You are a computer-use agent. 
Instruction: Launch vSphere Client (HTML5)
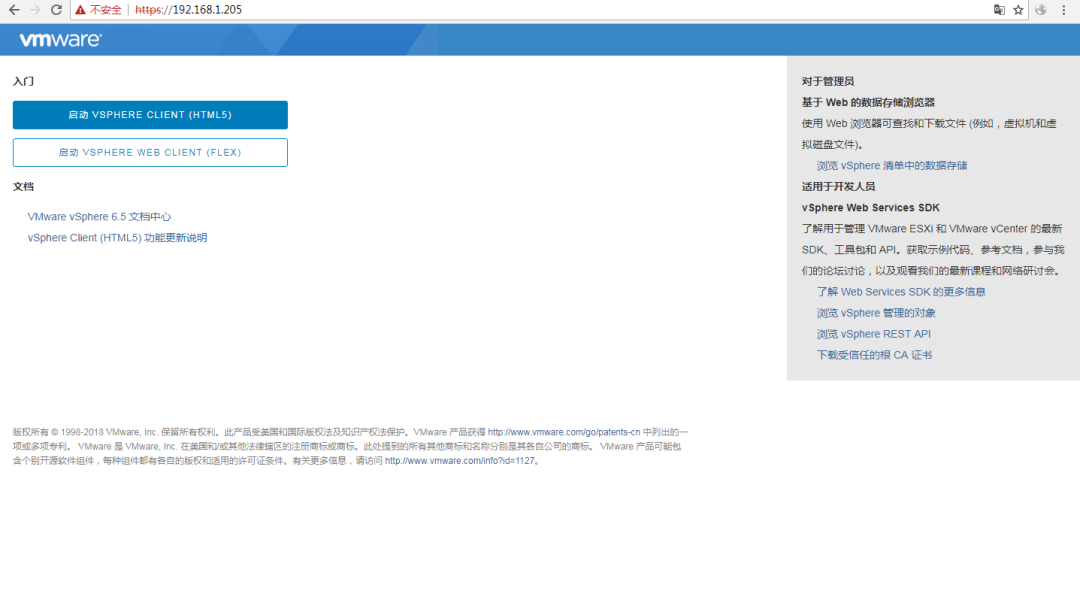pyautogui.click(x=150, y=115)
